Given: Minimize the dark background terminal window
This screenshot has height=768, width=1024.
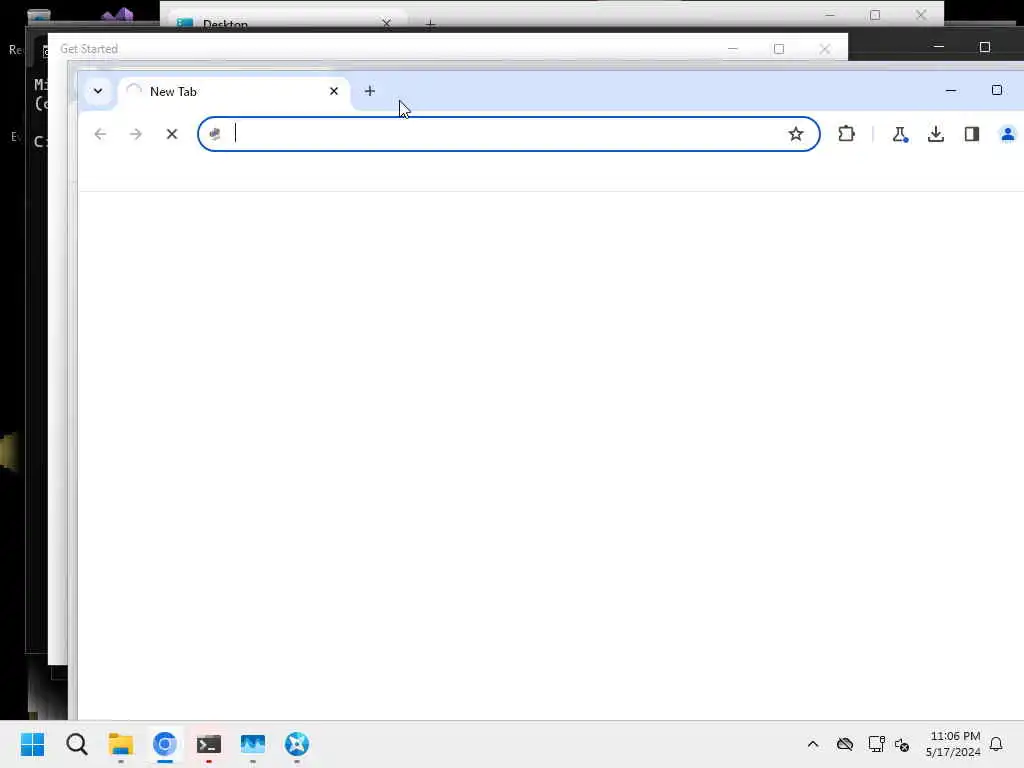Looking at the screenshot, I should point(938,47).
